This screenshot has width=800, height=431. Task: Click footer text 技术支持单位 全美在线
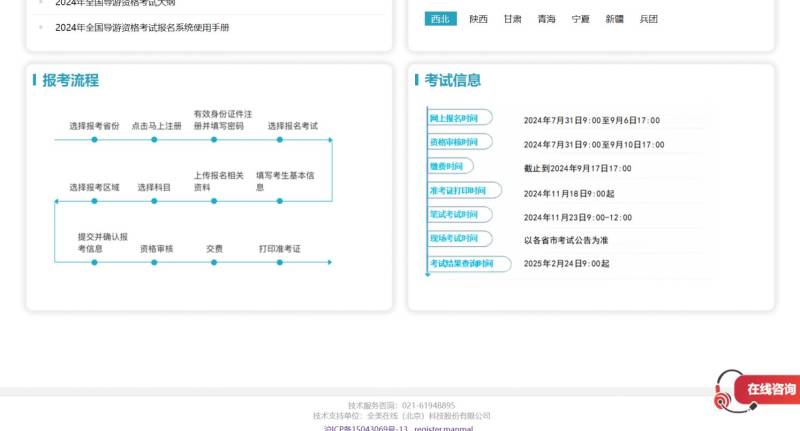(402, 416)
